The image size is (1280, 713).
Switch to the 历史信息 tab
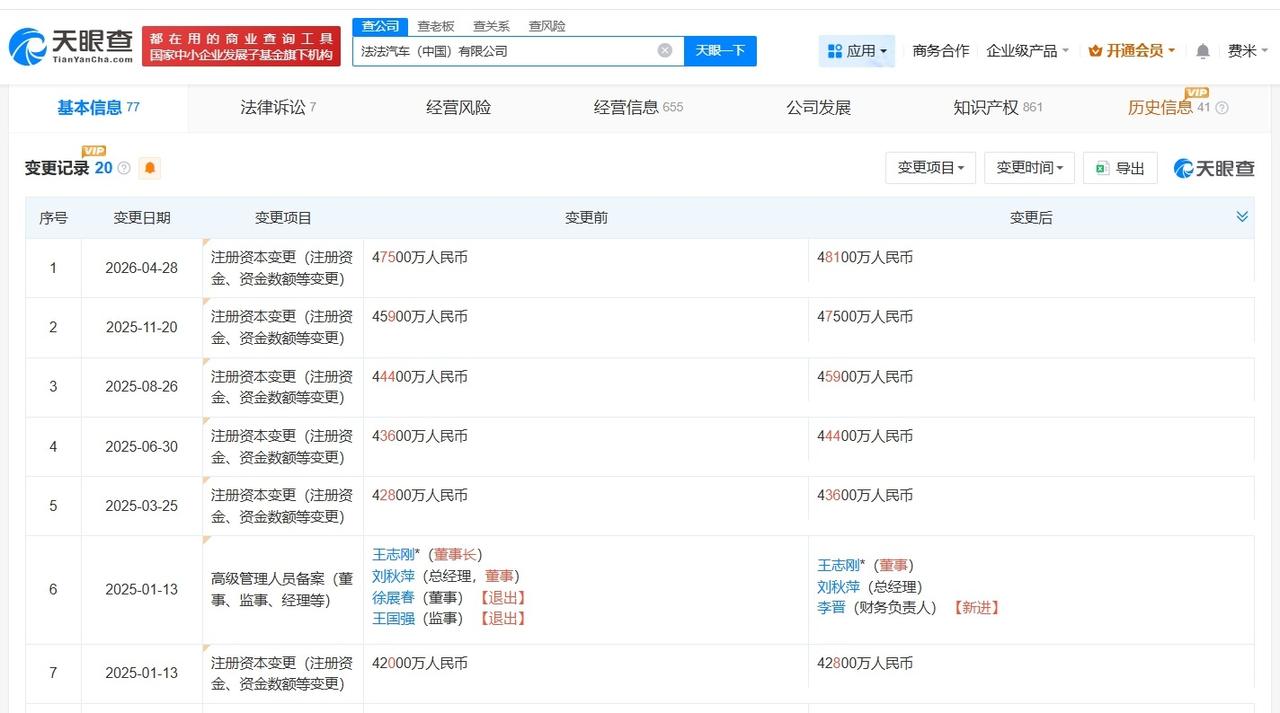coord(1168,108)
